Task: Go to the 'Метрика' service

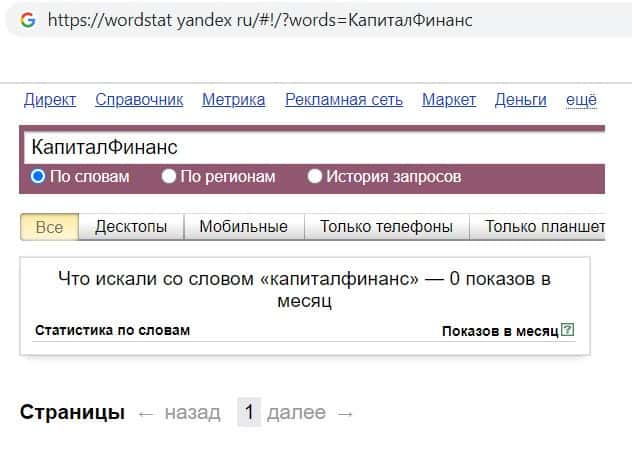Action: click(233, 99)
